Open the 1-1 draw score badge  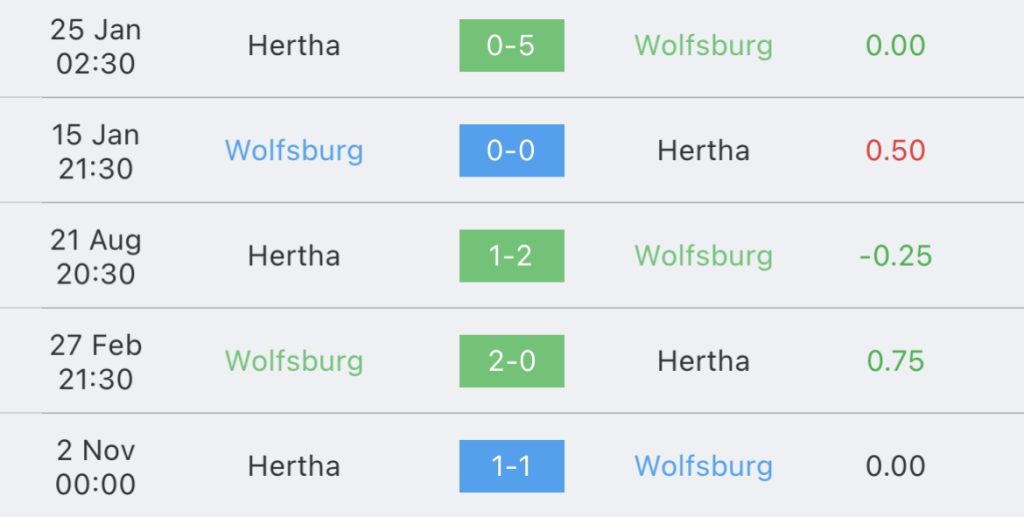pyautogui.click(x=511, y=466)
